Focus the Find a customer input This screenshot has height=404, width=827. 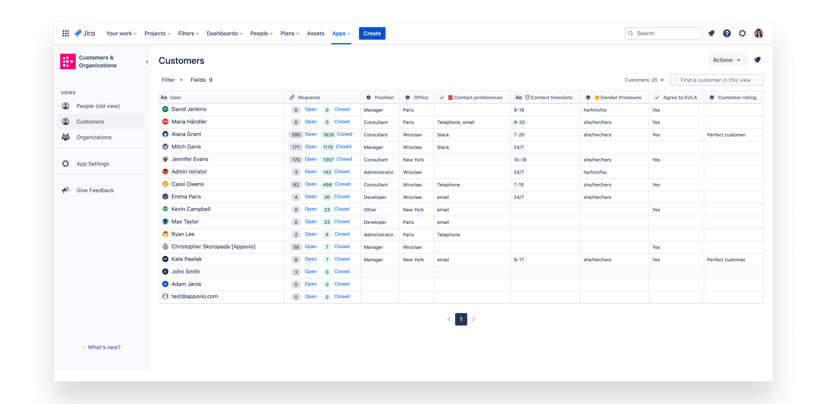coord(717,80)
